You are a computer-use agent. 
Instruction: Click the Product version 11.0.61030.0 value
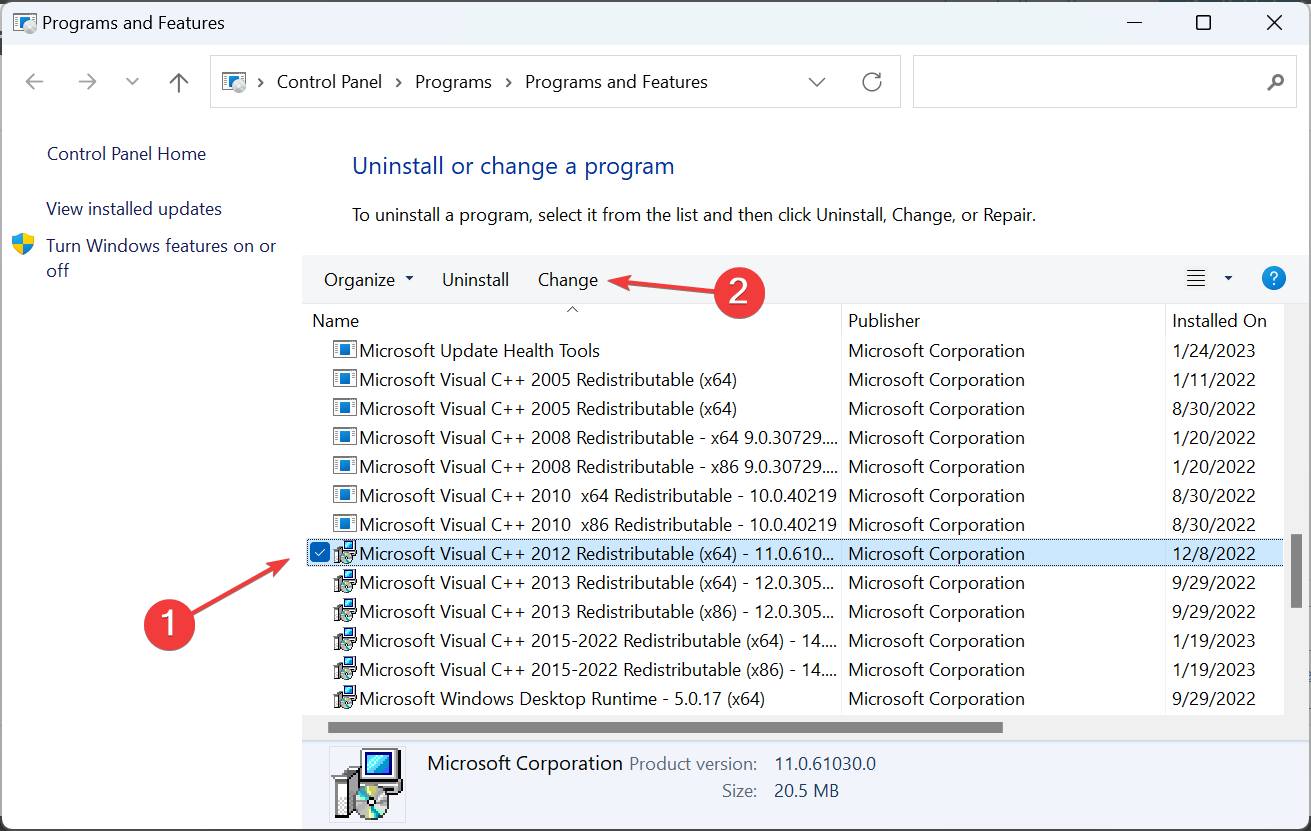click(825, 764)
